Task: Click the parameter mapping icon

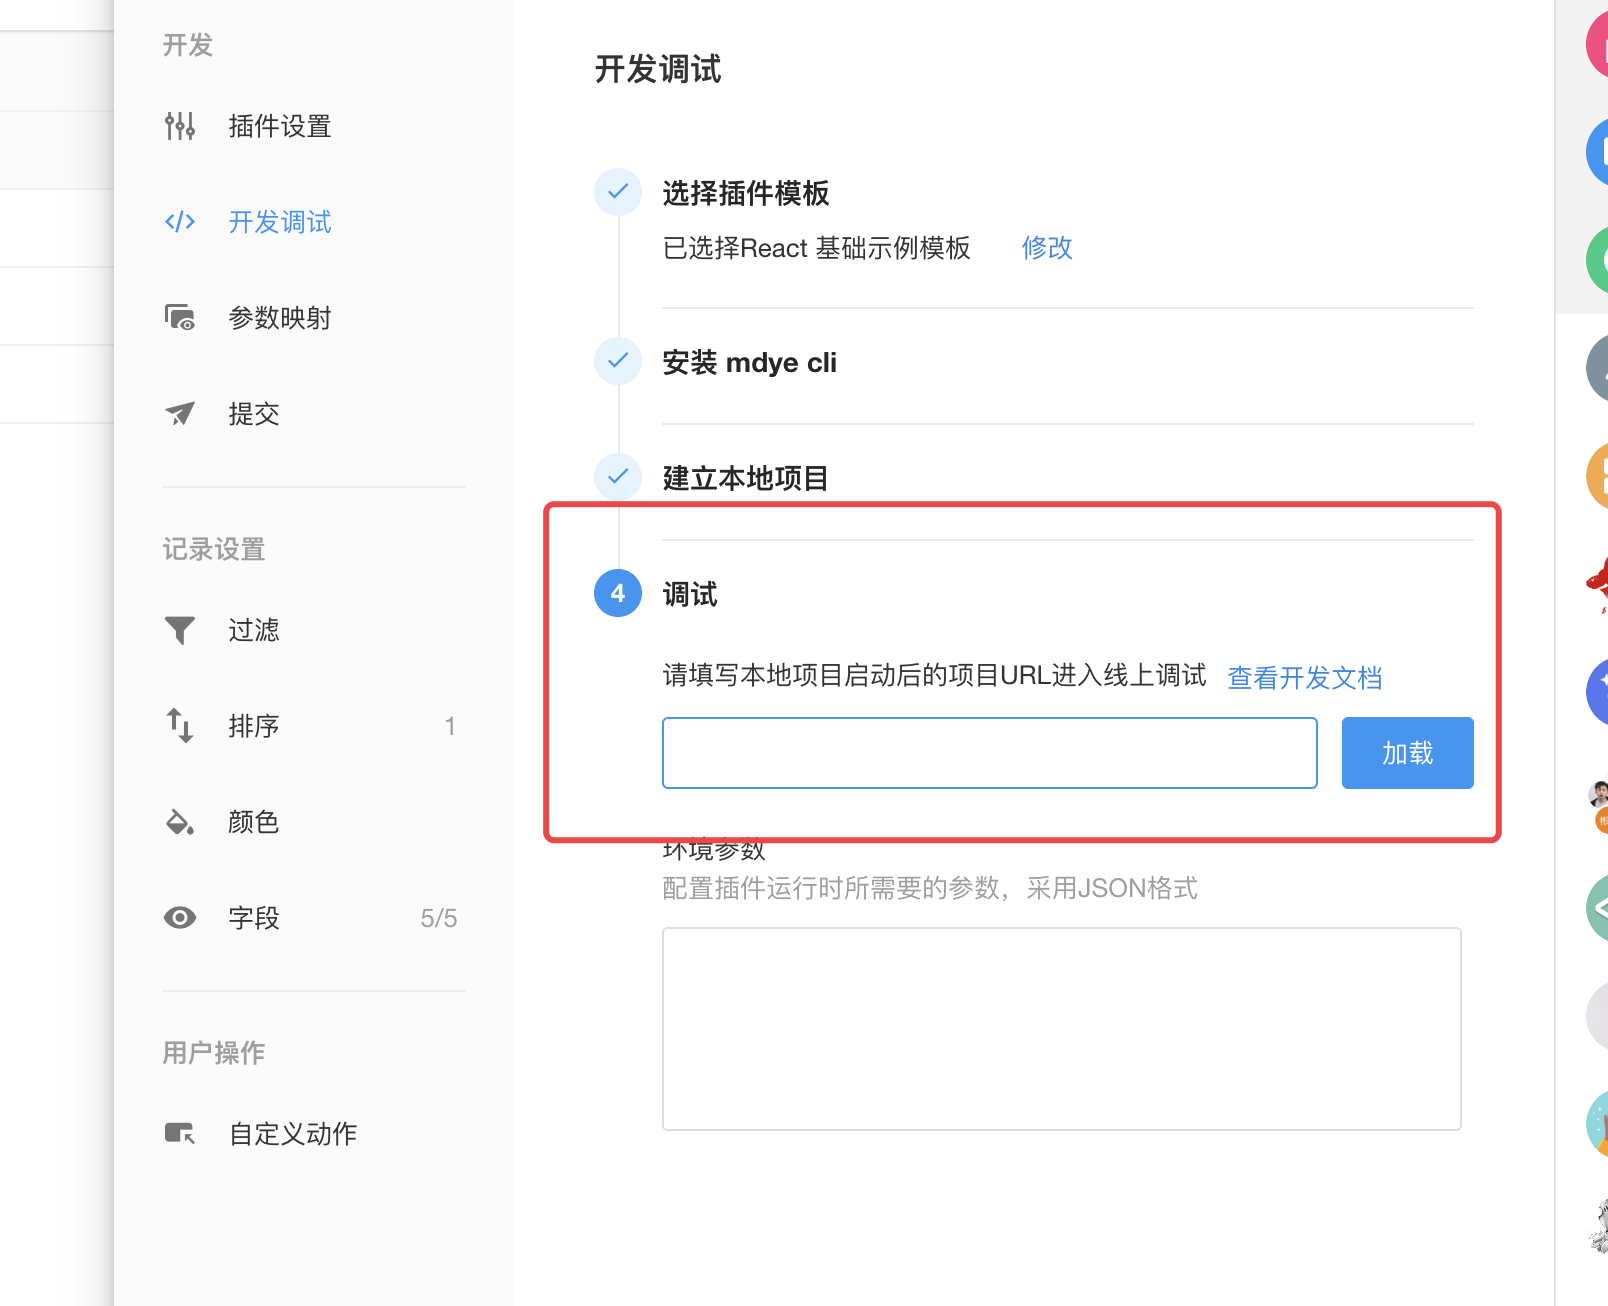Action: [180, 318]
